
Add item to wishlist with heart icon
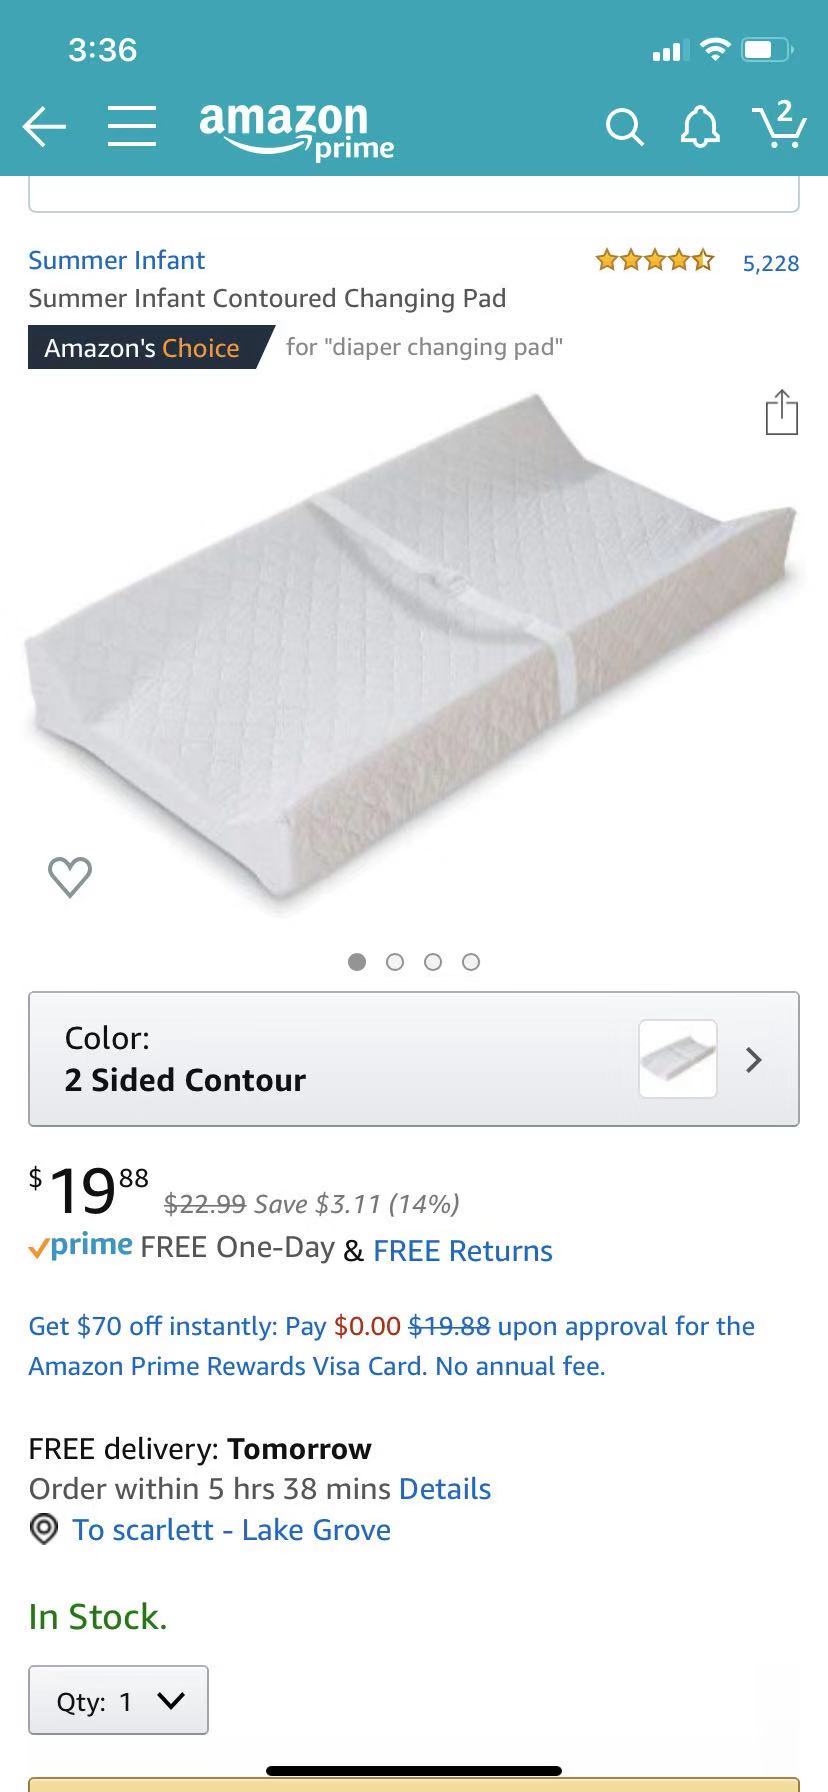coord(70,877)
